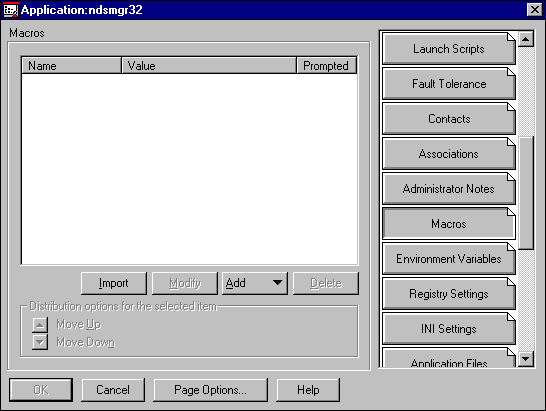Open the Registry Settings page

448,294
